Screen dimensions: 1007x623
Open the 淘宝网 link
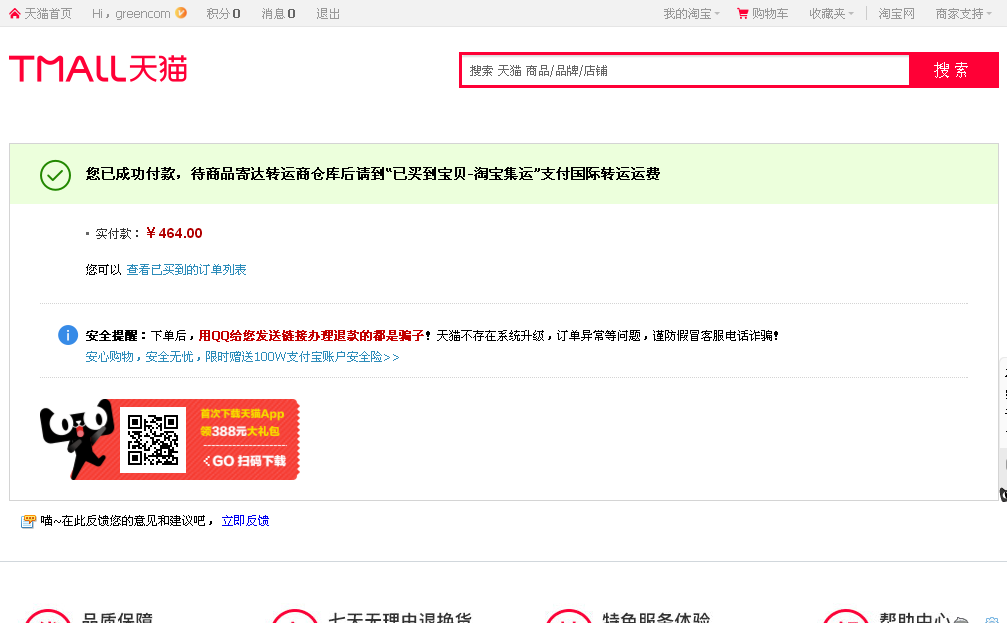(896, 13)
